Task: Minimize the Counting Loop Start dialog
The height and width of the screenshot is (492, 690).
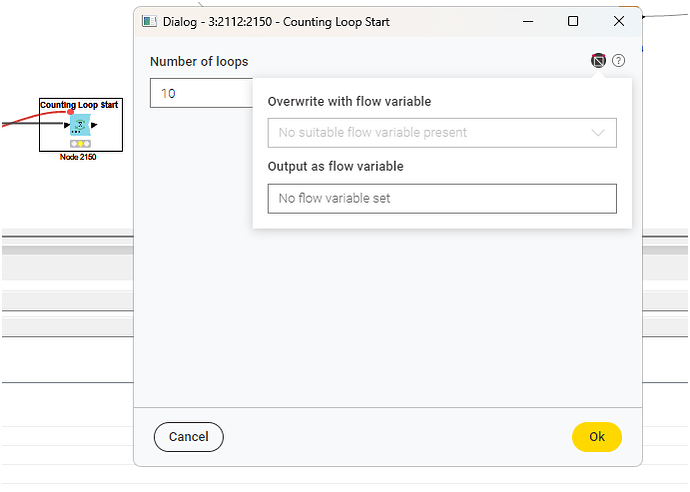Action: [527, 21]
